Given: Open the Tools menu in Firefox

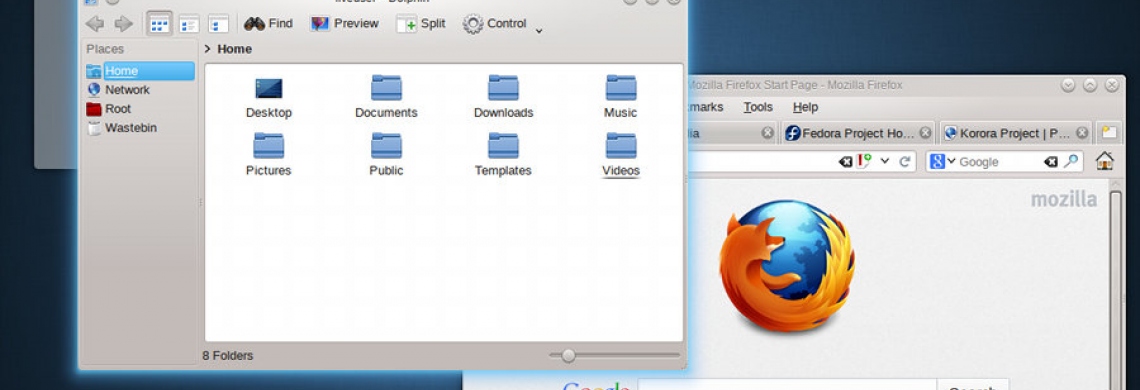Looking at the screenshot, I should pyautogui.click(x=758, y=107).
